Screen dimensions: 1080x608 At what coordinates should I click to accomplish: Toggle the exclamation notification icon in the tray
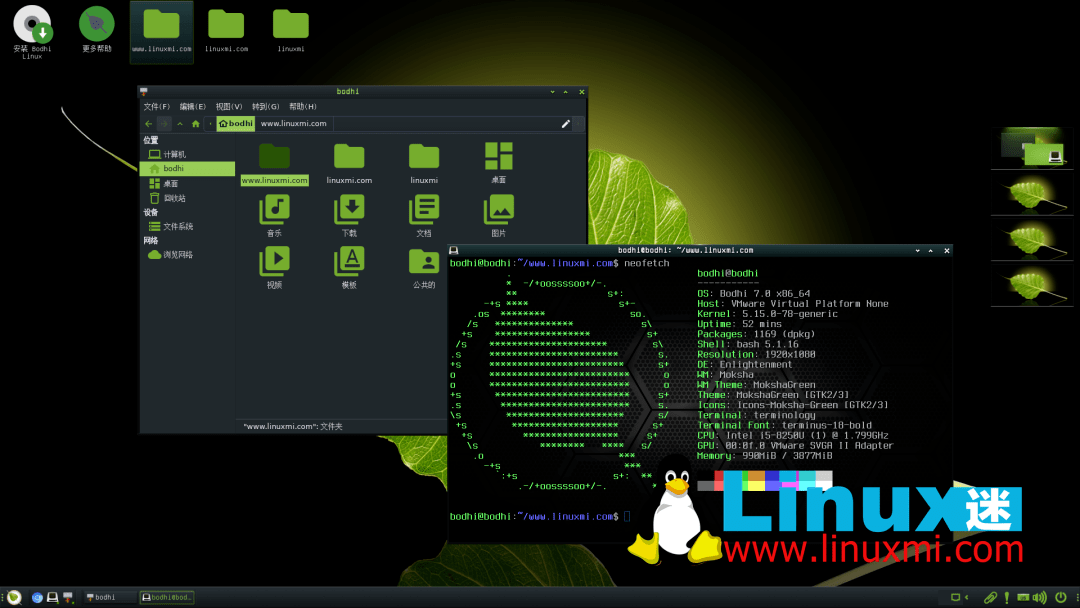point(1007,597)
